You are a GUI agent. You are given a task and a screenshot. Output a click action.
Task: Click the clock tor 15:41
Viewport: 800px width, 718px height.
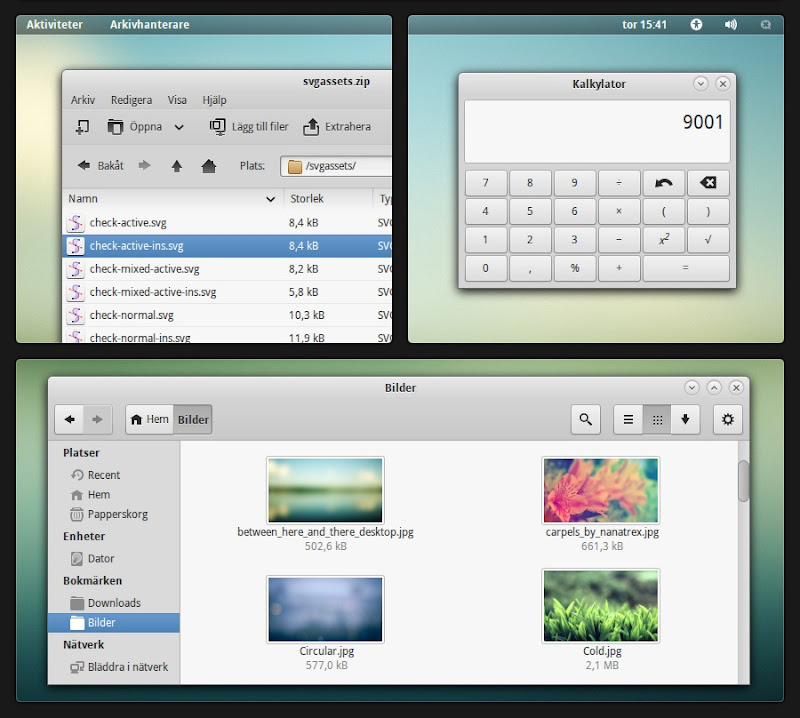coord(644,24)
